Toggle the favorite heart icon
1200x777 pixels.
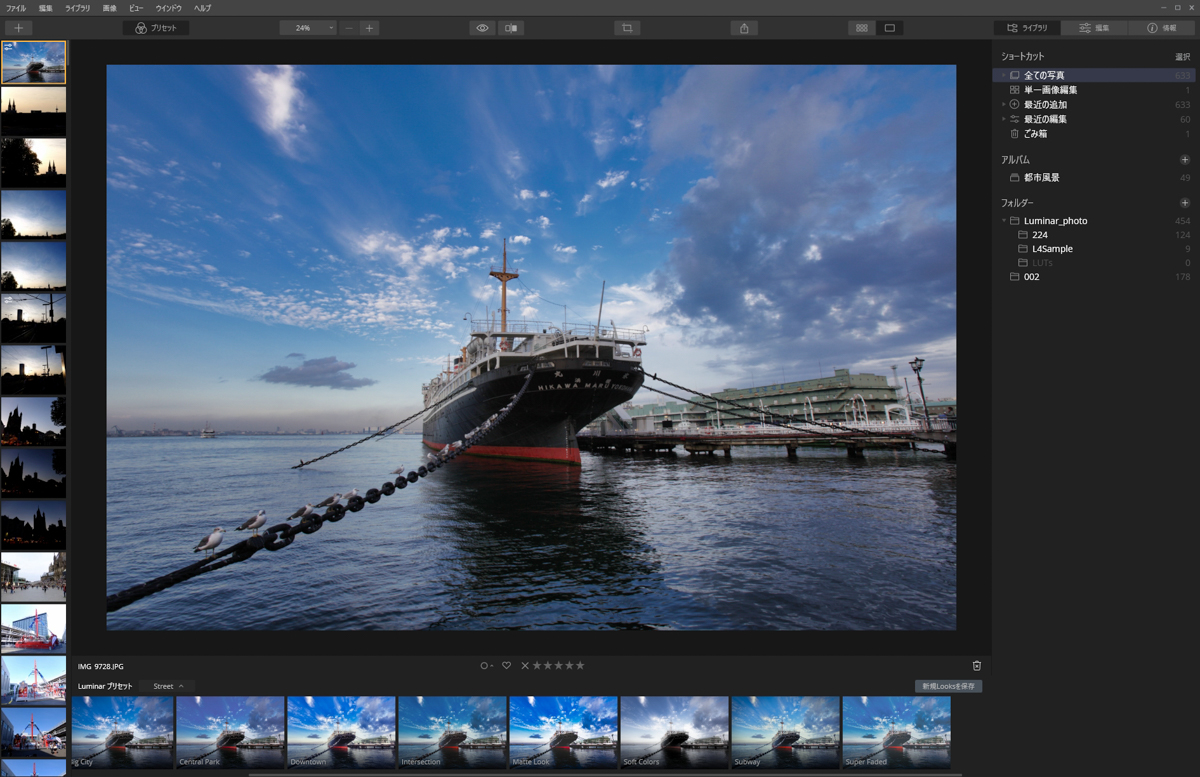click(506, 666)
